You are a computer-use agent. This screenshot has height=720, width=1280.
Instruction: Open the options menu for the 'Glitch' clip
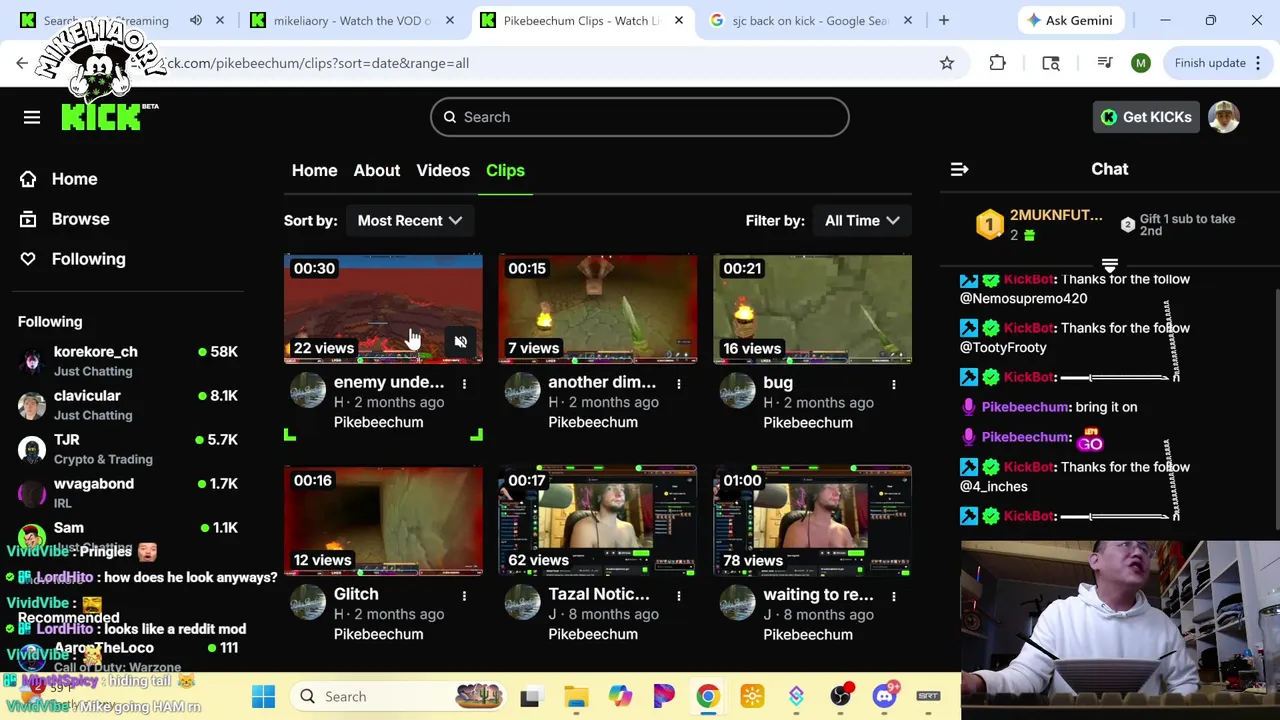(x=464, y=596)
